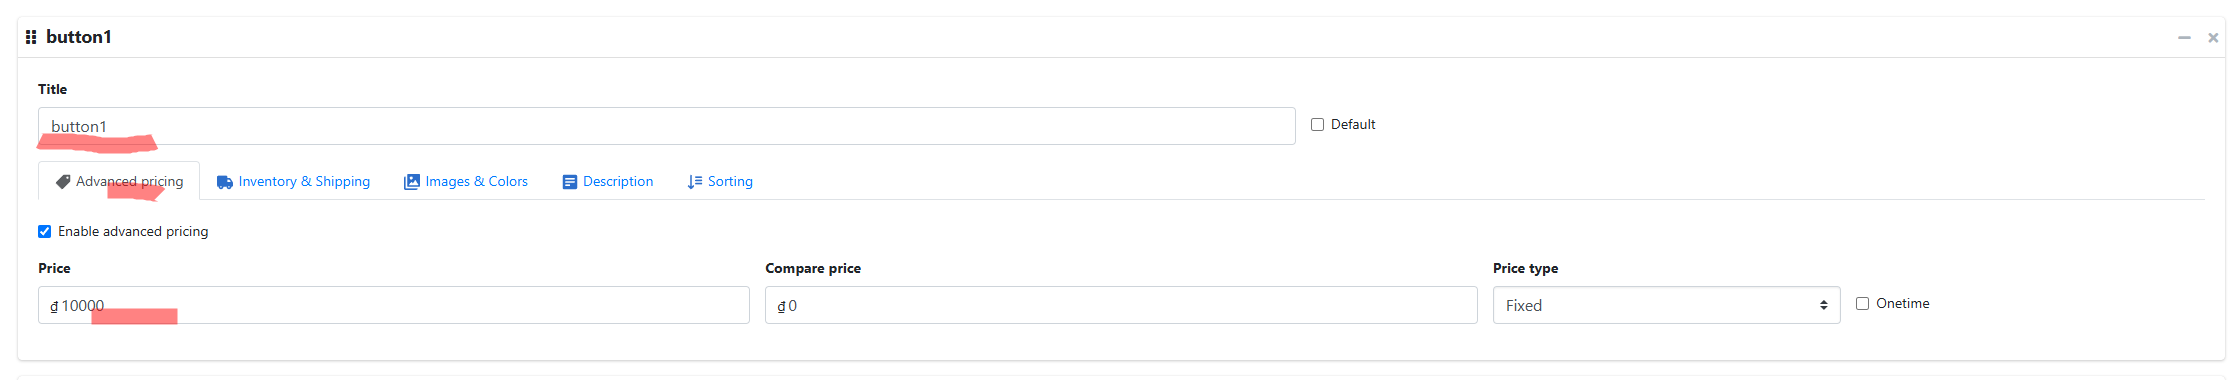Uncheck Enable advanced pricing
Image resolution: width=2240 pixels, height=380 pixels.
pos(45,232)
